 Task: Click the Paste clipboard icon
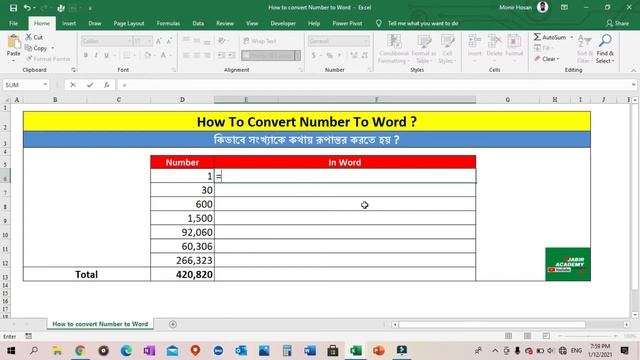click(x=13, y=42)
